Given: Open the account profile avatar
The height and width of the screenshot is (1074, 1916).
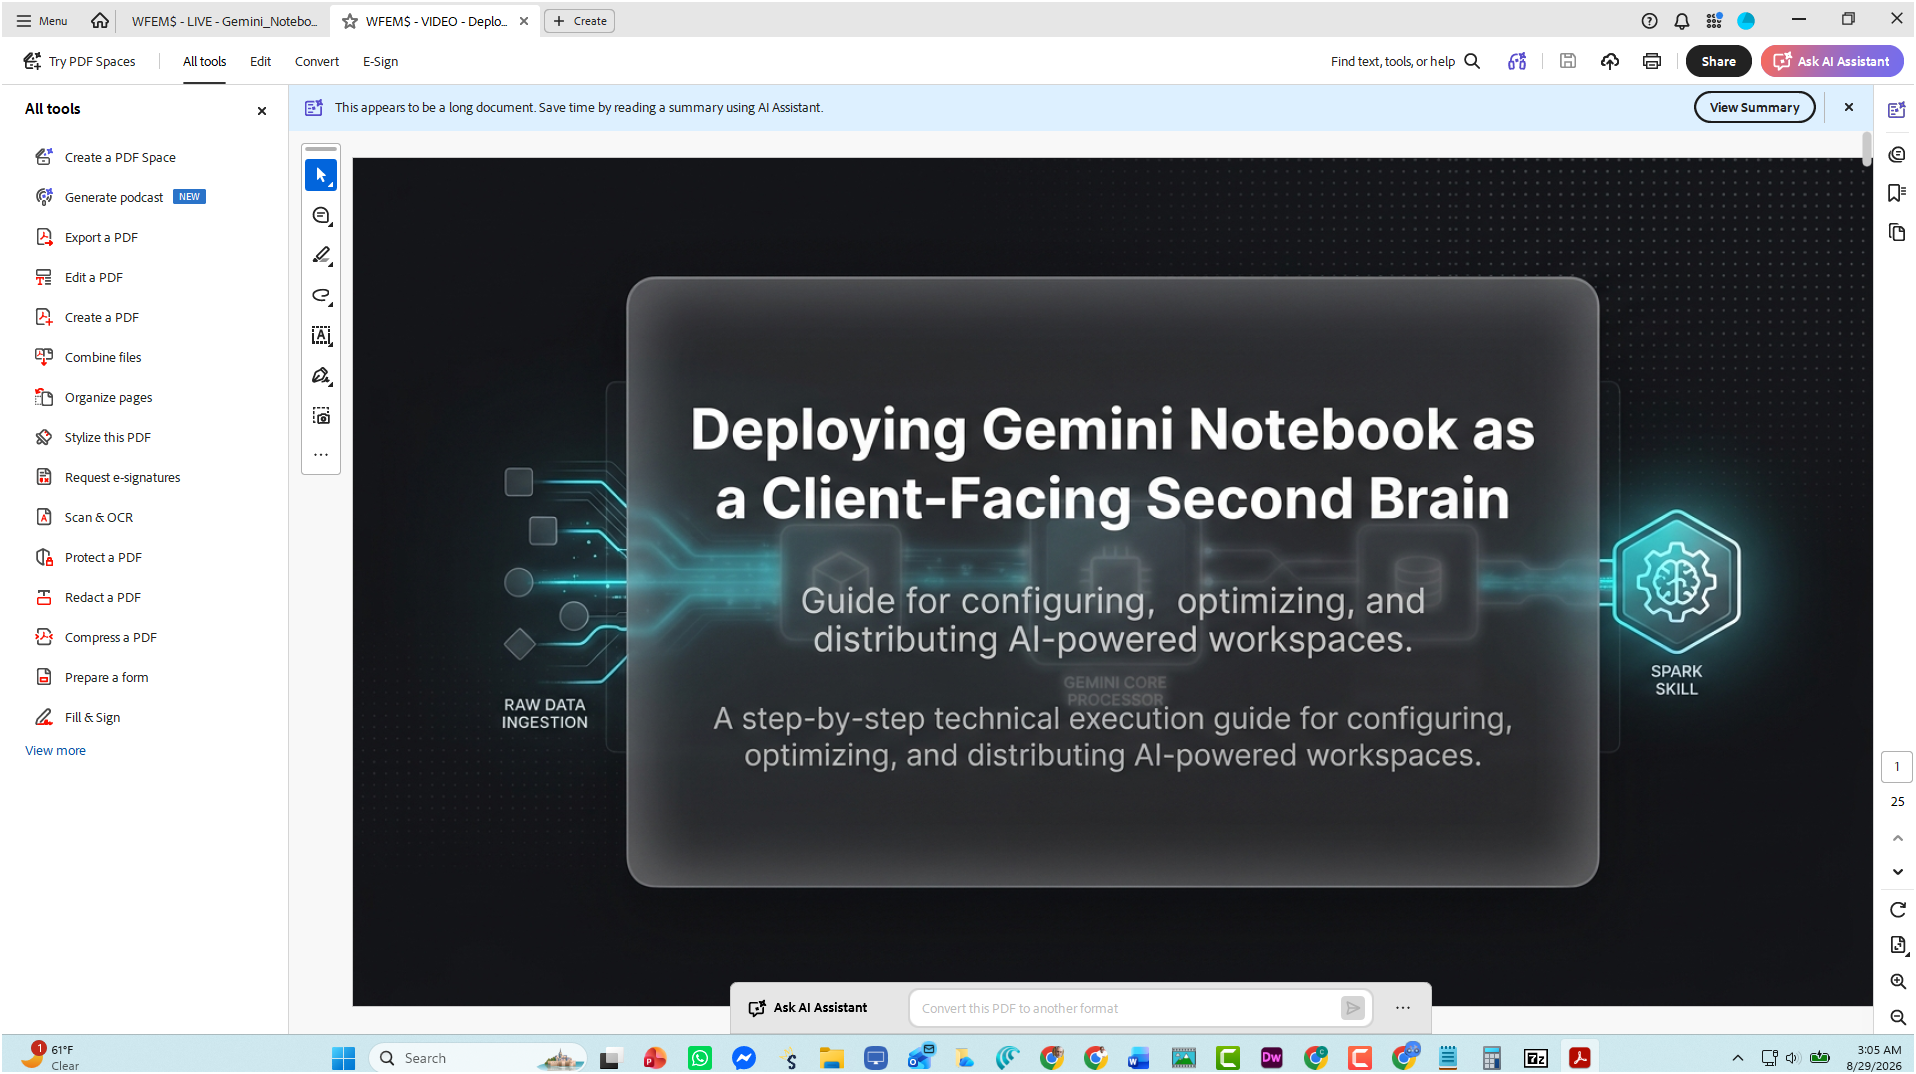Looking at the screenshot, I should point(1747,21).
